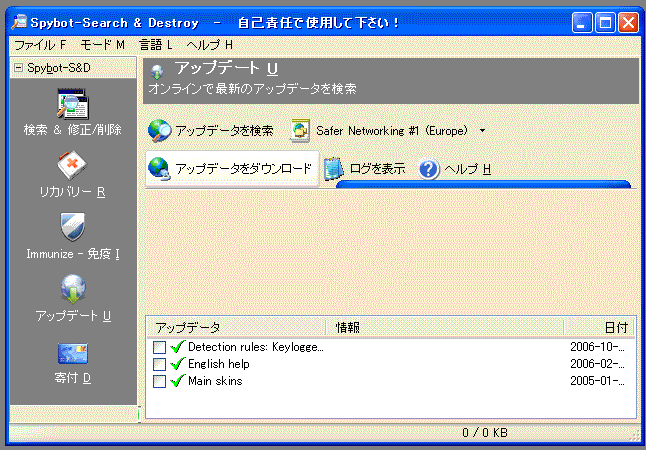Click the Spybot title bar application icon
The height and width of the screenshot is (450, 646).
click(x=19, y=22)
